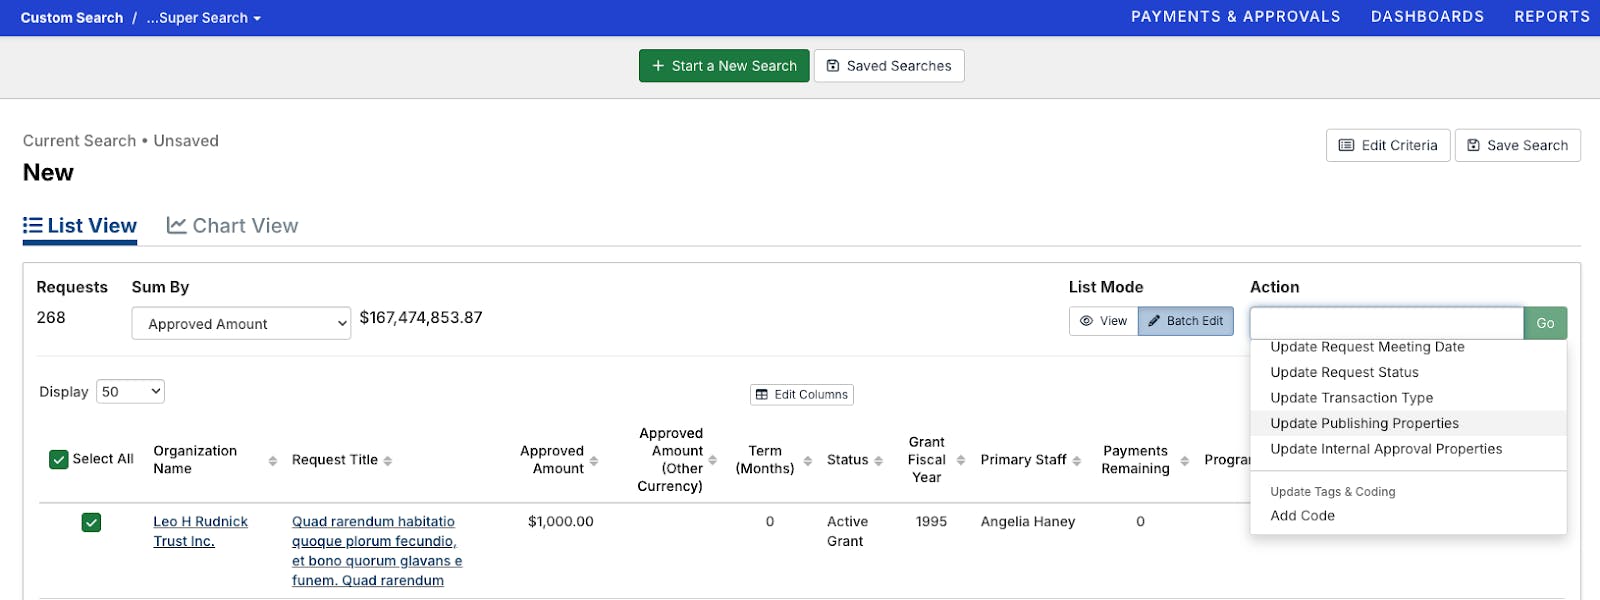Click the Action search input field

click(1386, 323)
